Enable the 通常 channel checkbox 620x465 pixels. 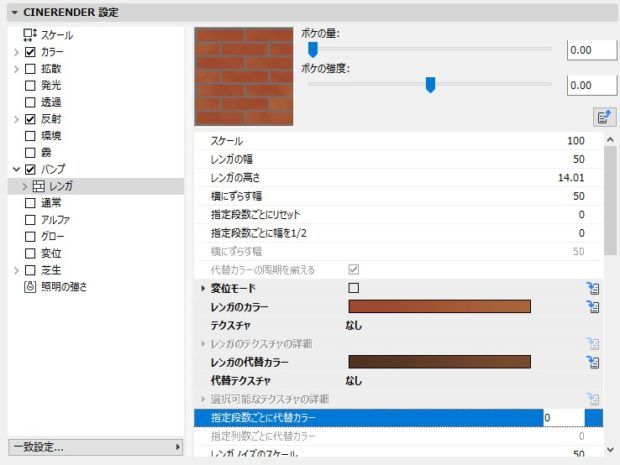30,203
